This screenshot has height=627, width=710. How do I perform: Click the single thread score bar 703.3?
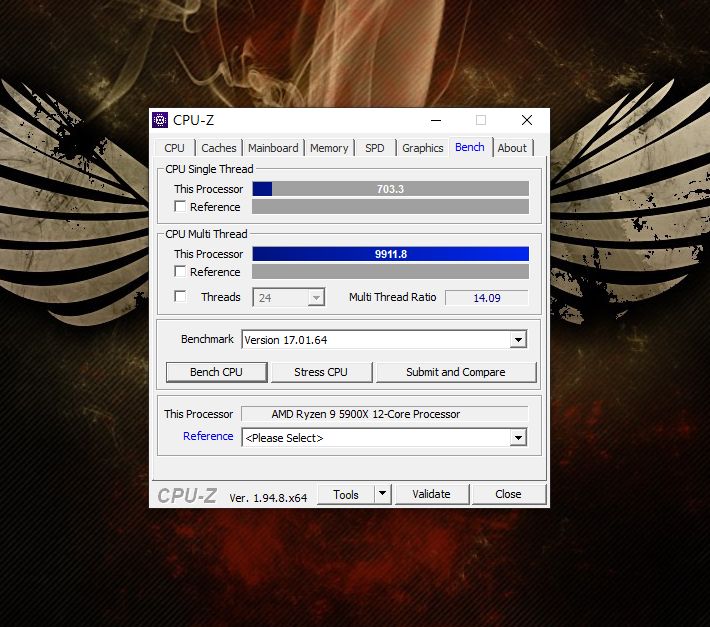(x=390, y=189)
